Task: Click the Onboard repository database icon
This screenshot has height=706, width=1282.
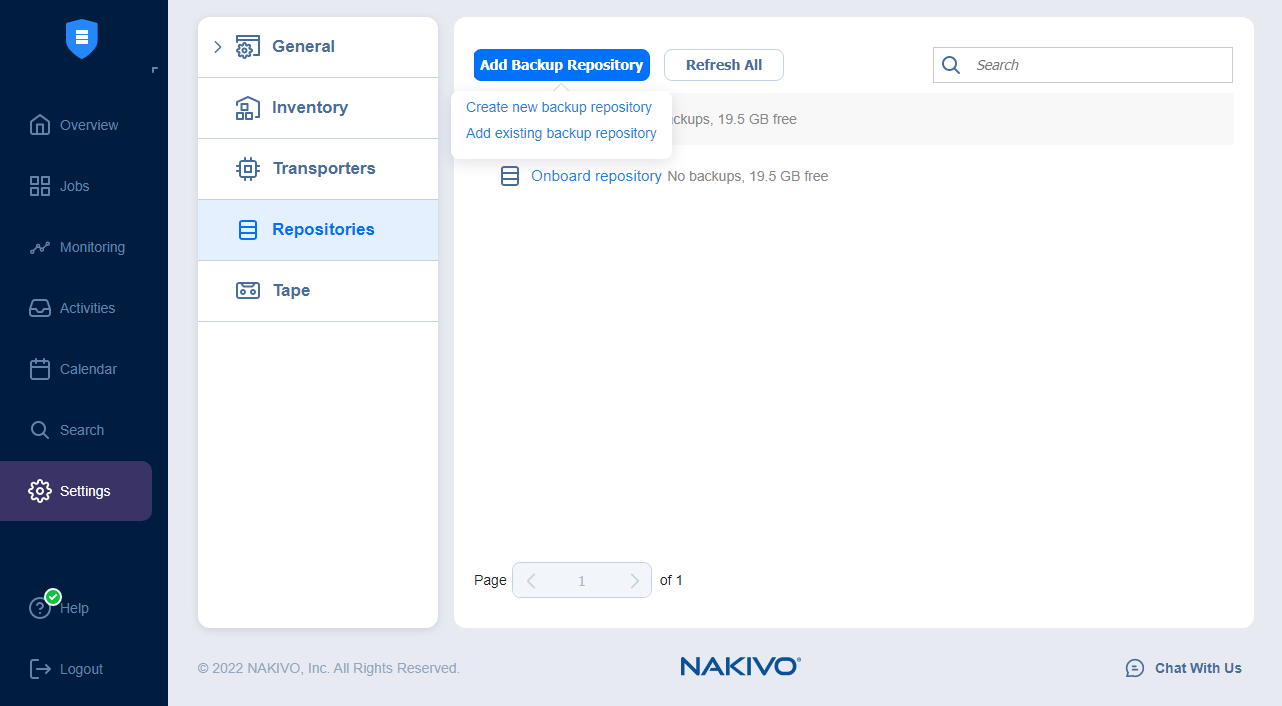Action: click(510, 176)
